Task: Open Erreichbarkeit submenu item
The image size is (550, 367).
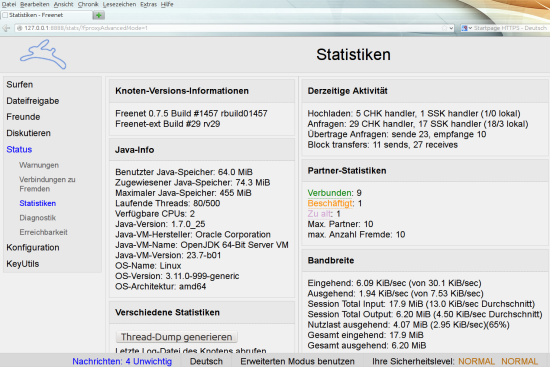Action: click(43, 232)
